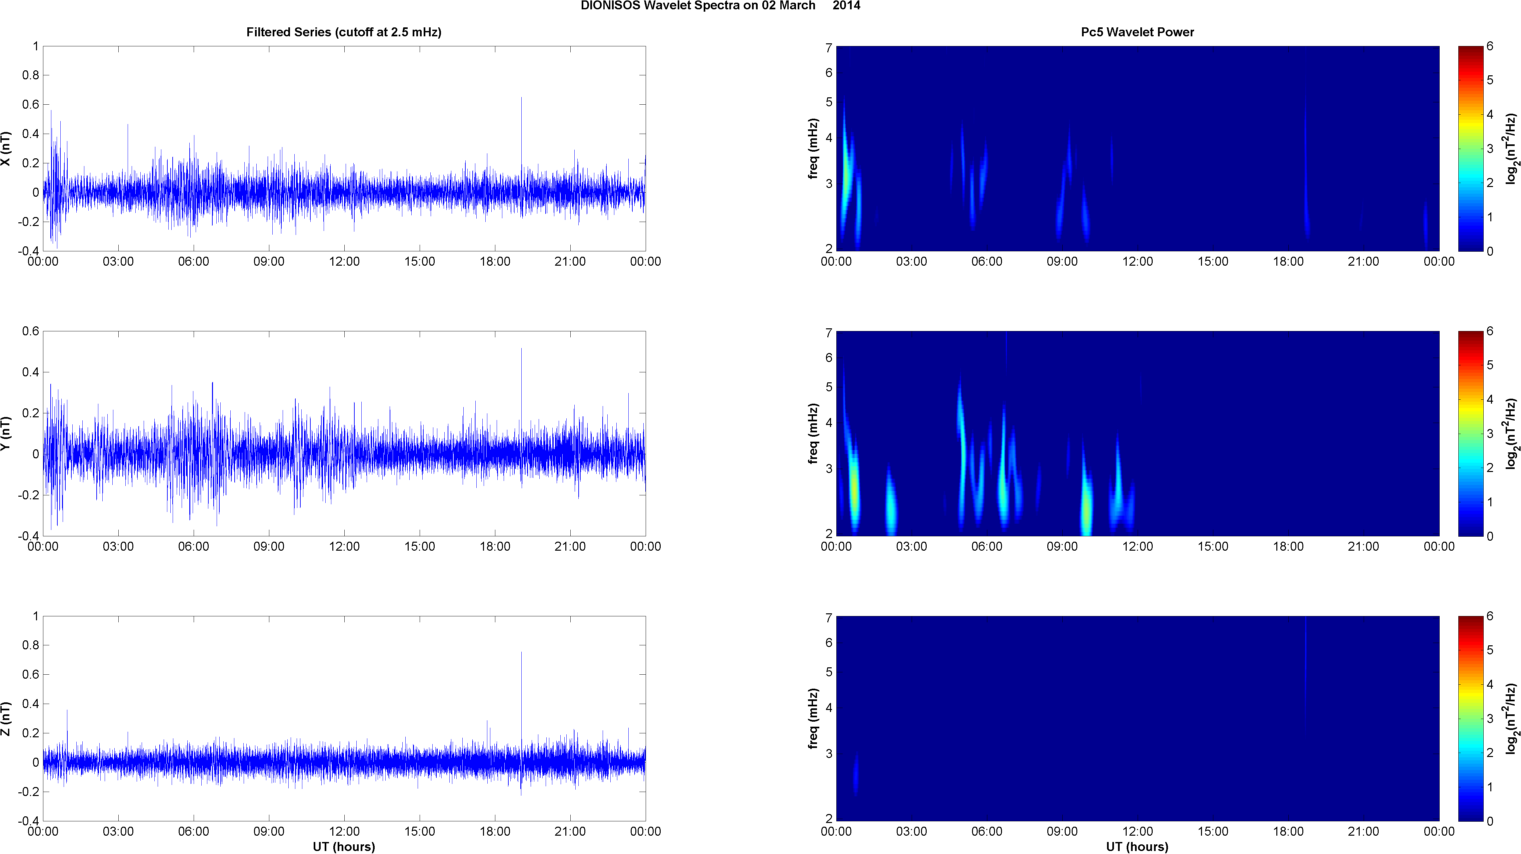The image size is (1521, 854).
Task: Select UT (hours) label under bottom spectrogram
Action: [x=1137, y=846]
